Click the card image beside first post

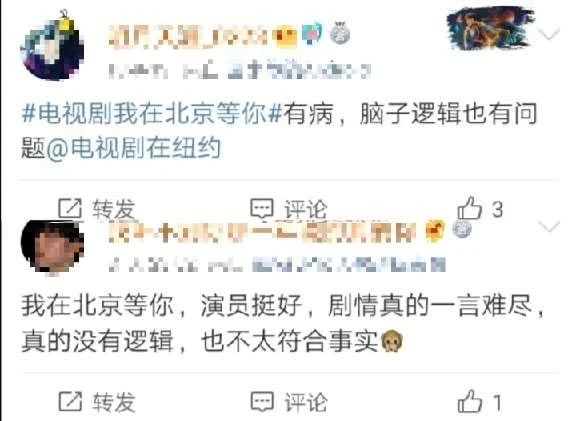coord(491,28)
